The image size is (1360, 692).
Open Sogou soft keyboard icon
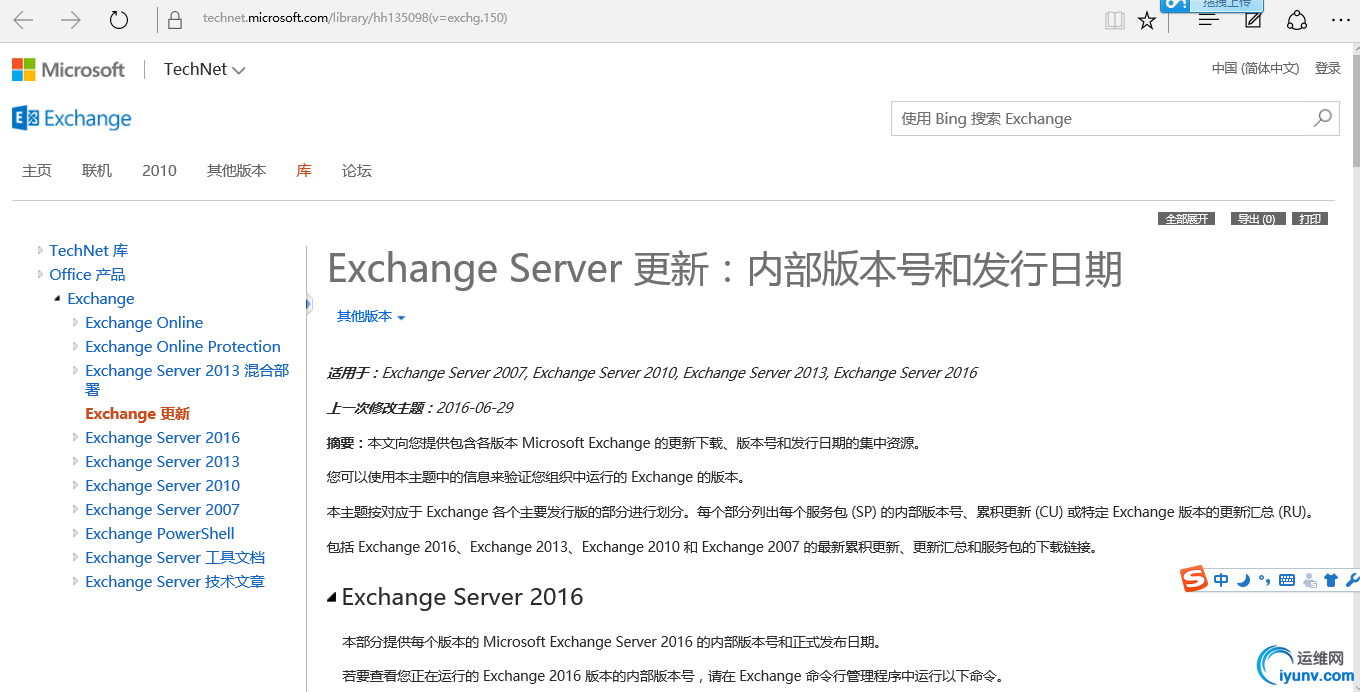(1287, 580)
